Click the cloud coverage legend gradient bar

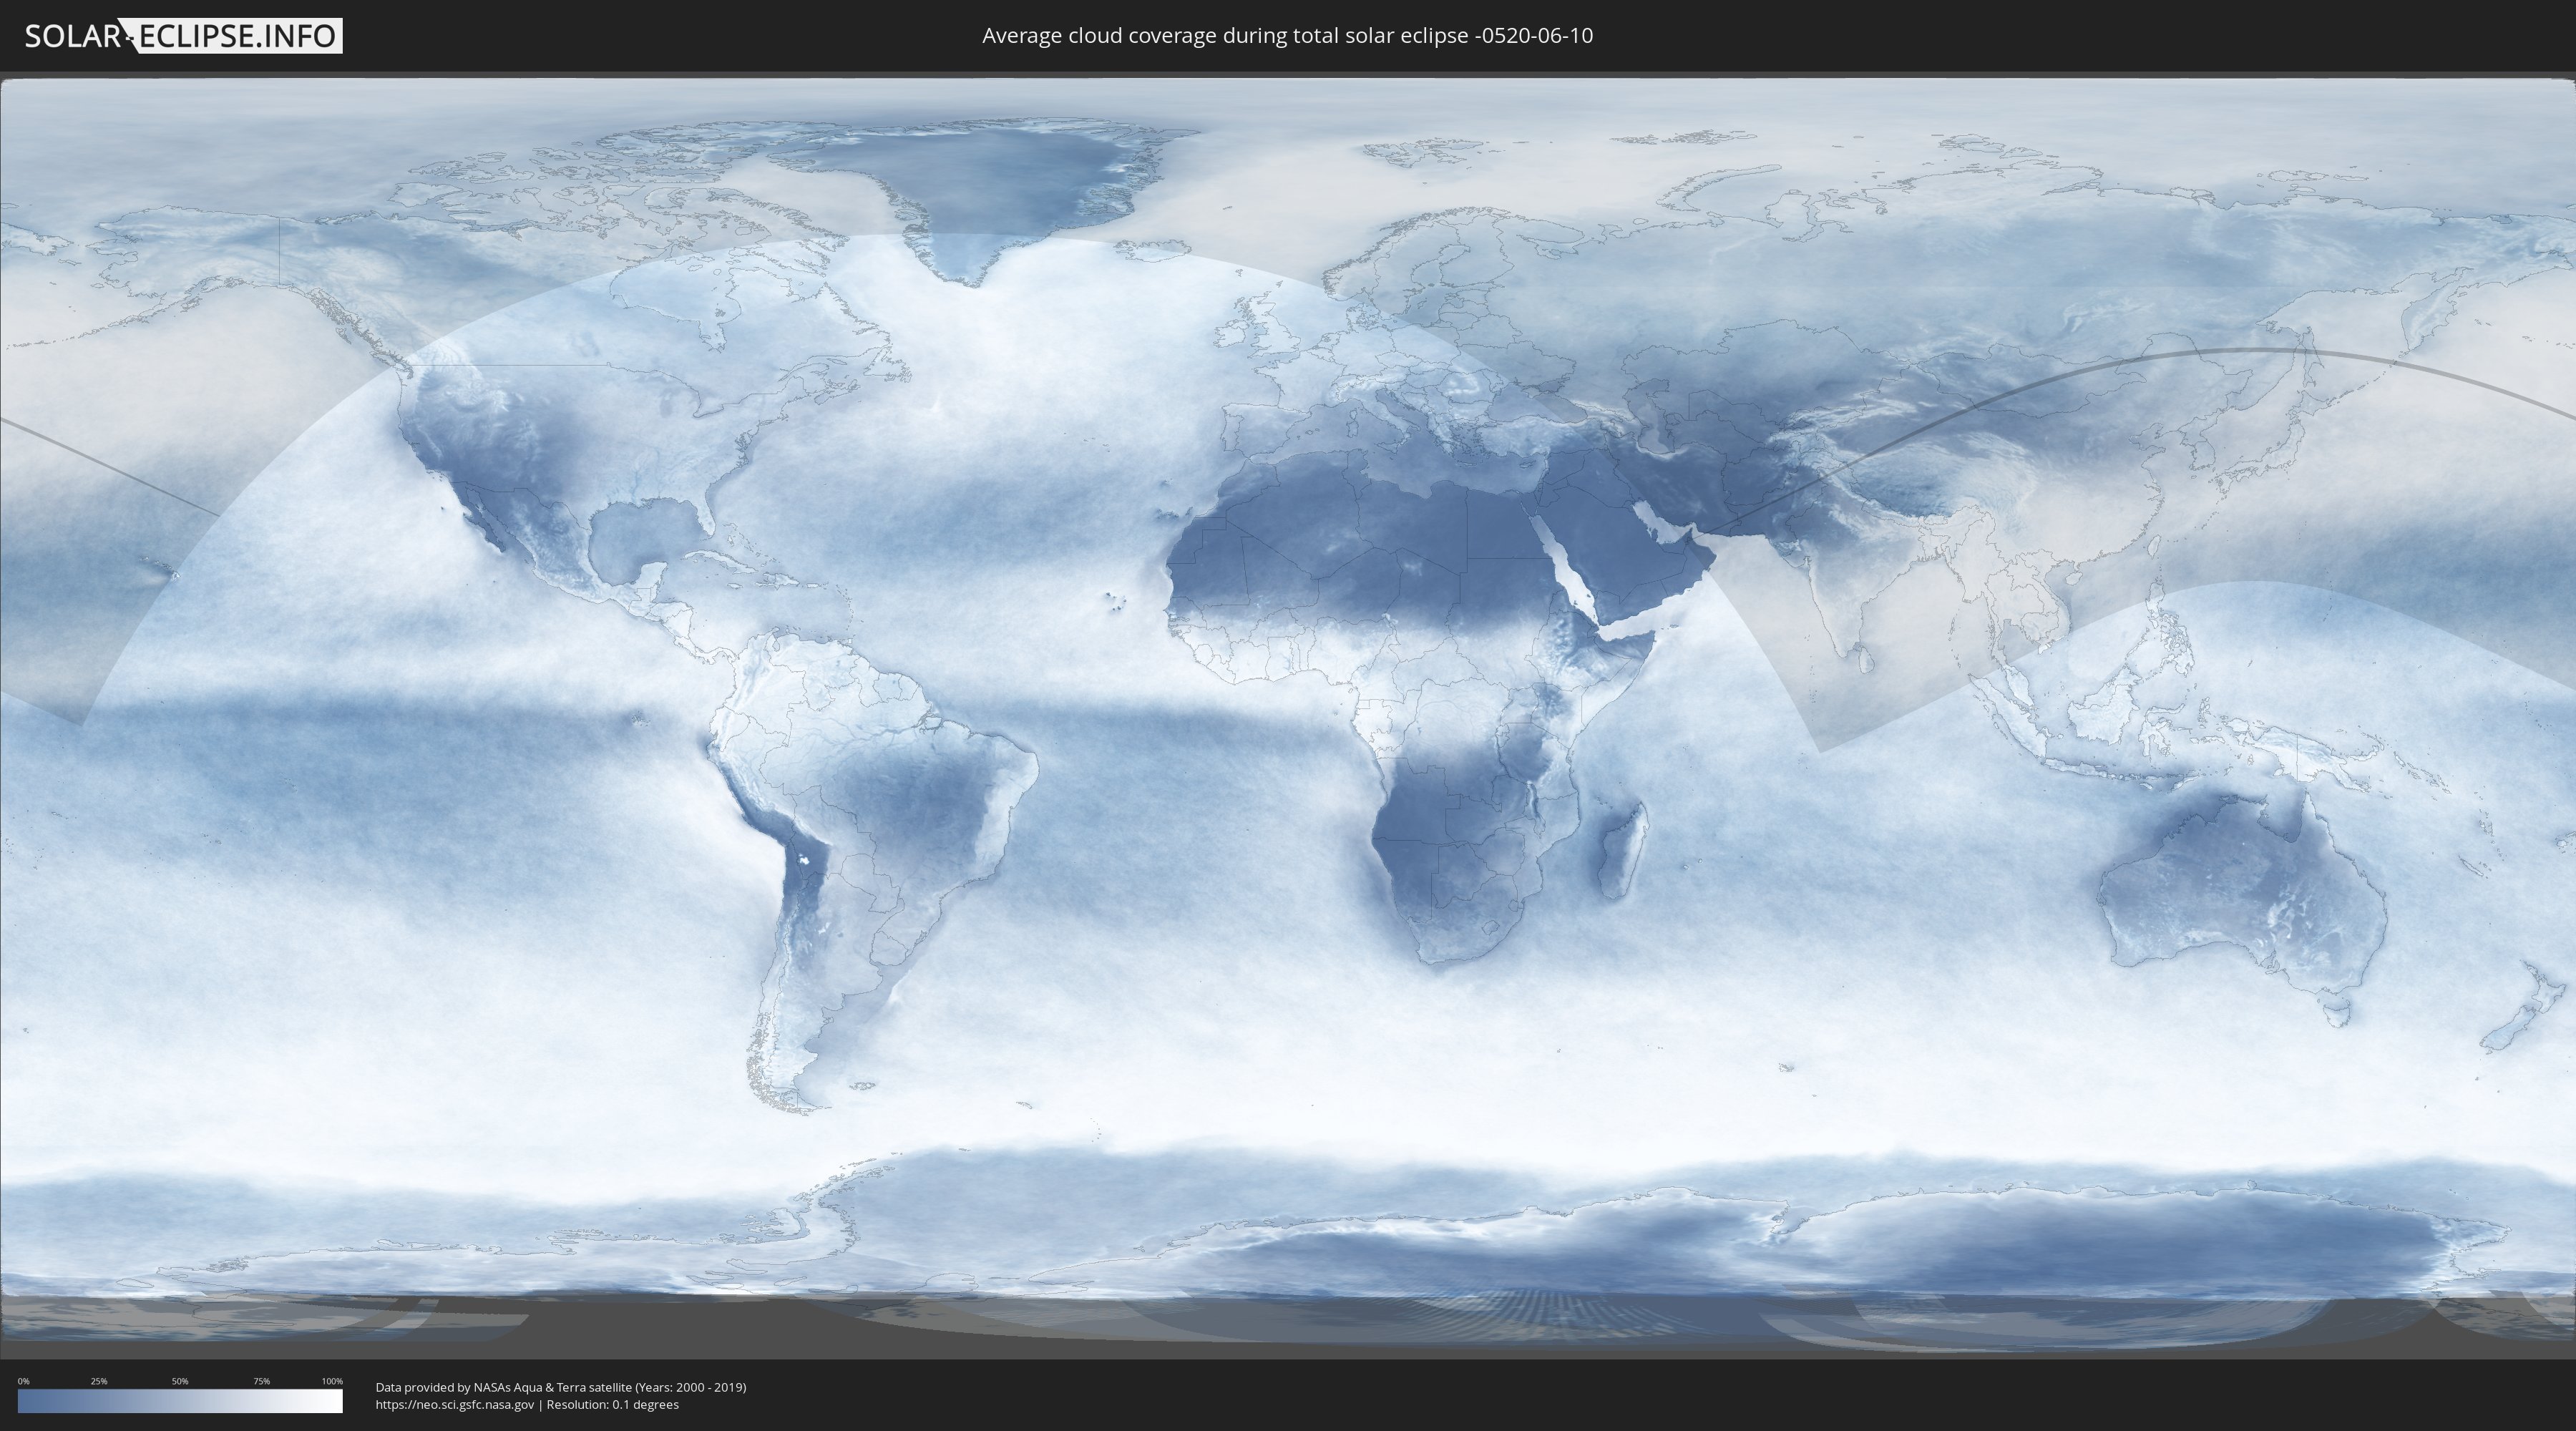[180, 1400]
